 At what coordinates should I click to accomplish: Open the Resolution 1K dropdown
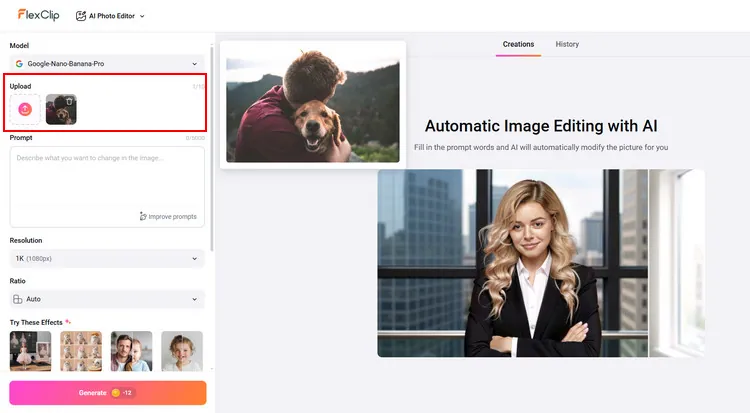(195, 259)
